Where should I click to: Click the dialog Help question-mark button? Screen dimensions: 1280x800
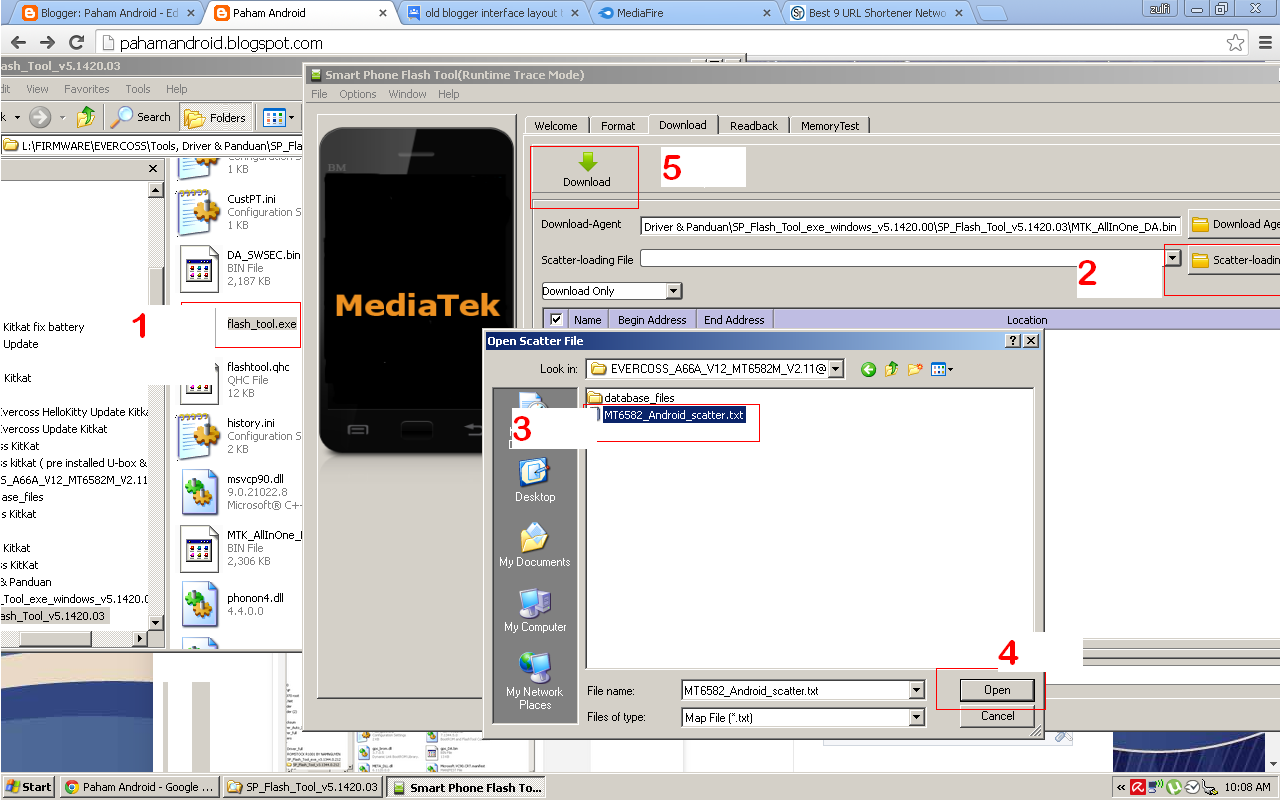(1013, 341)
